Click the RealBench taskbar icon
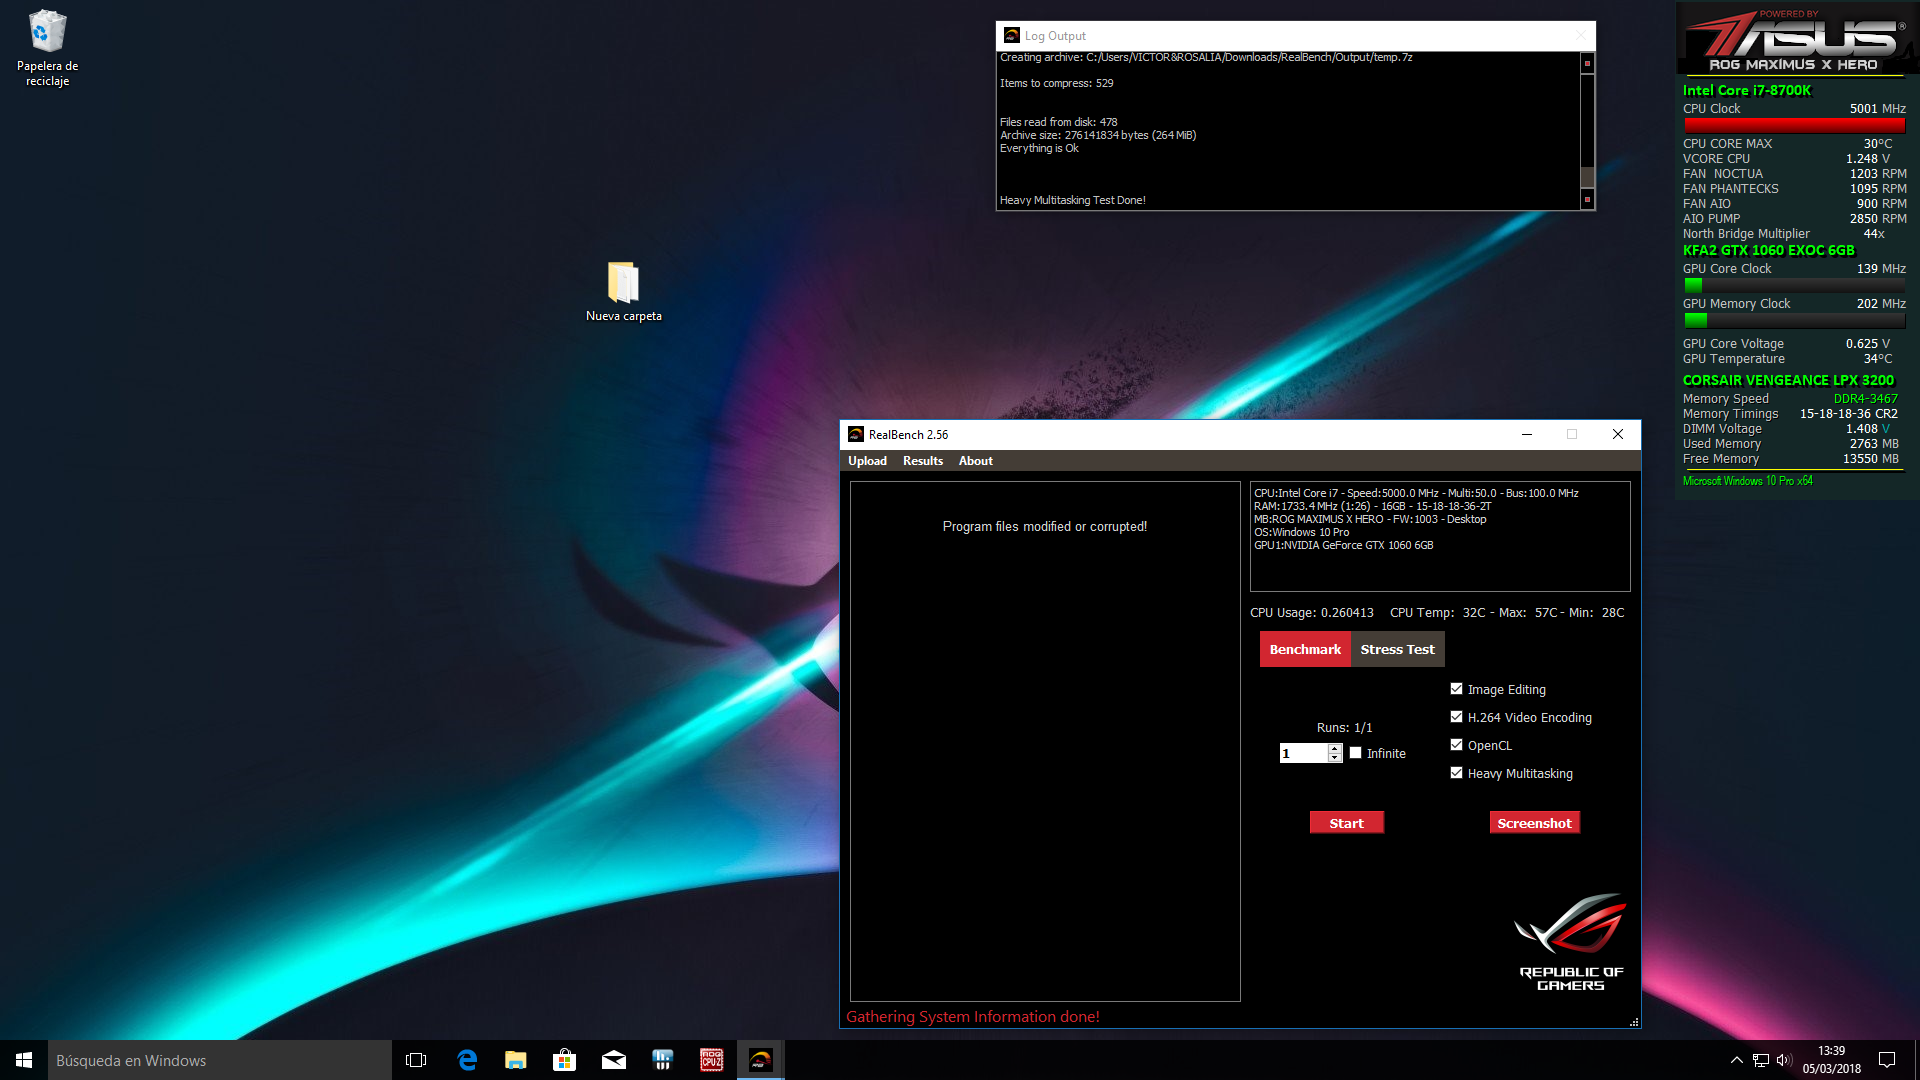 click(760, 1060)
